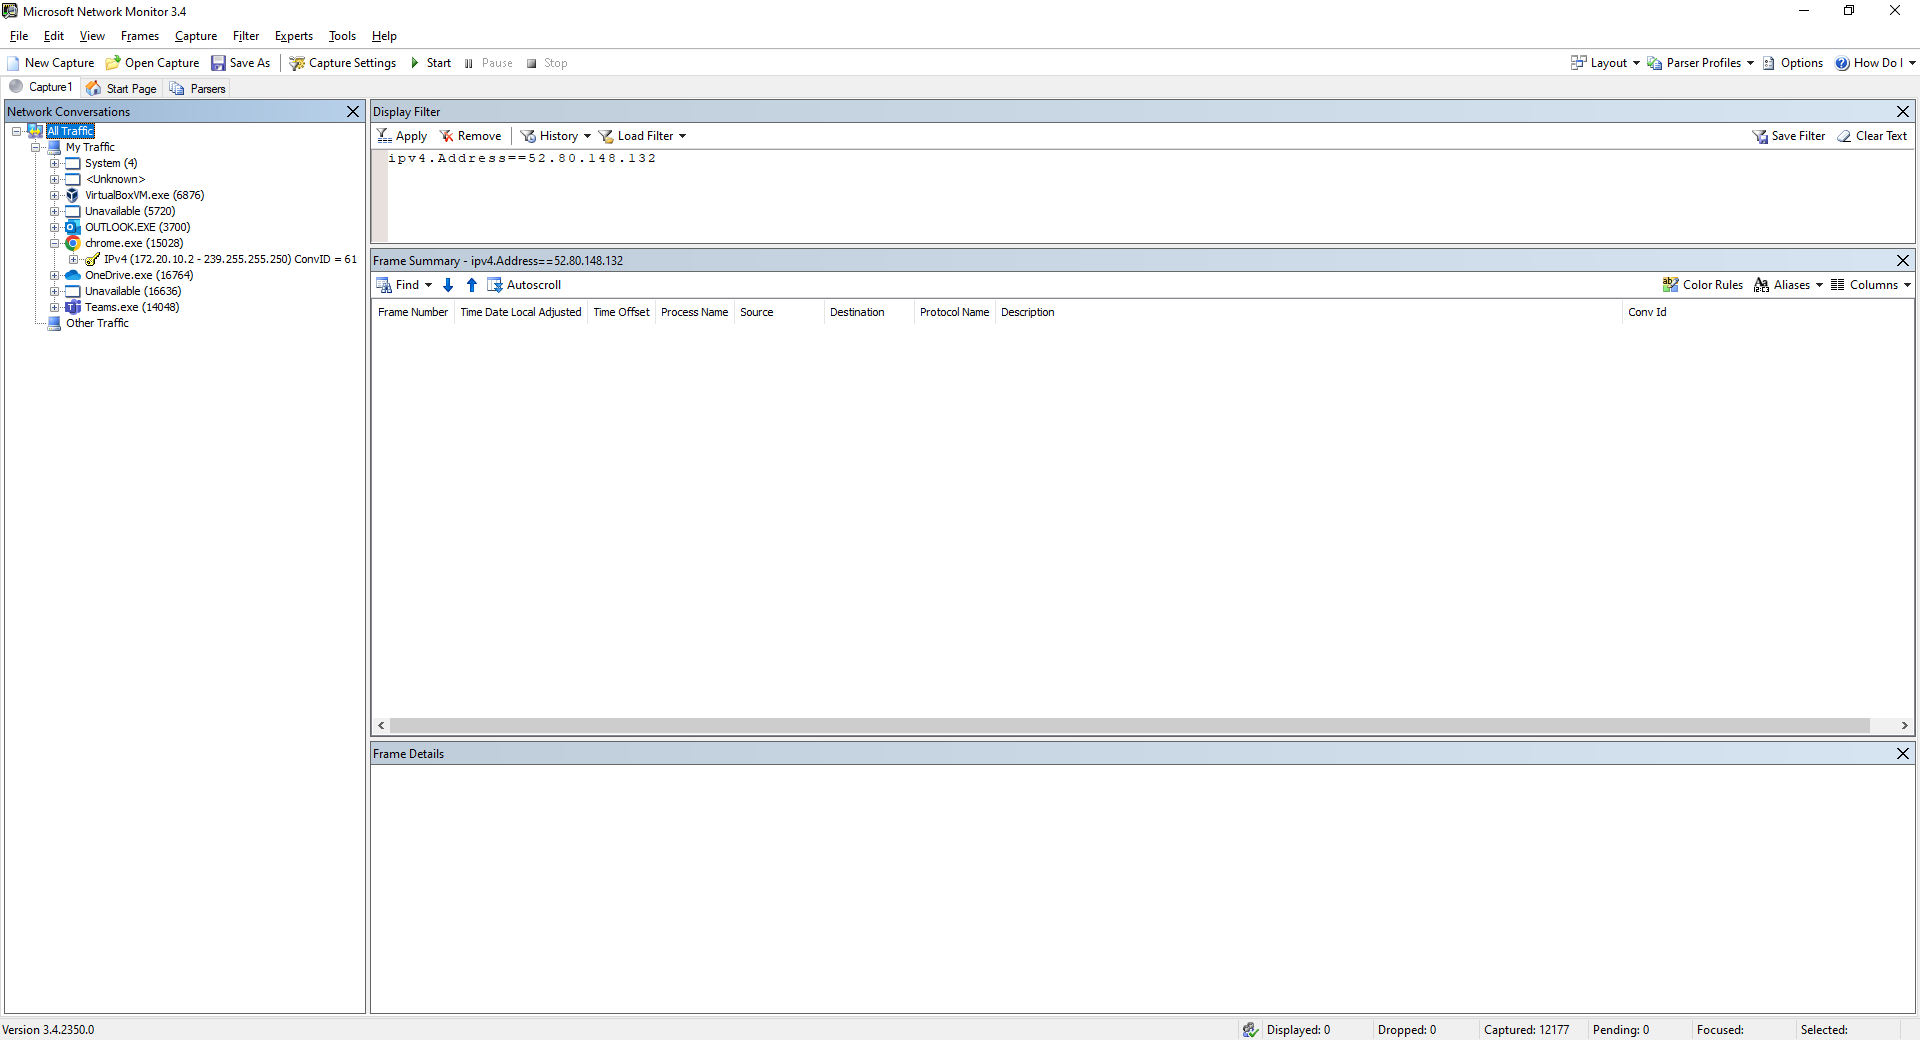Open the Columns dropdown
This screenshot has height=1040, width=1920.
(x=1869, y=284)
